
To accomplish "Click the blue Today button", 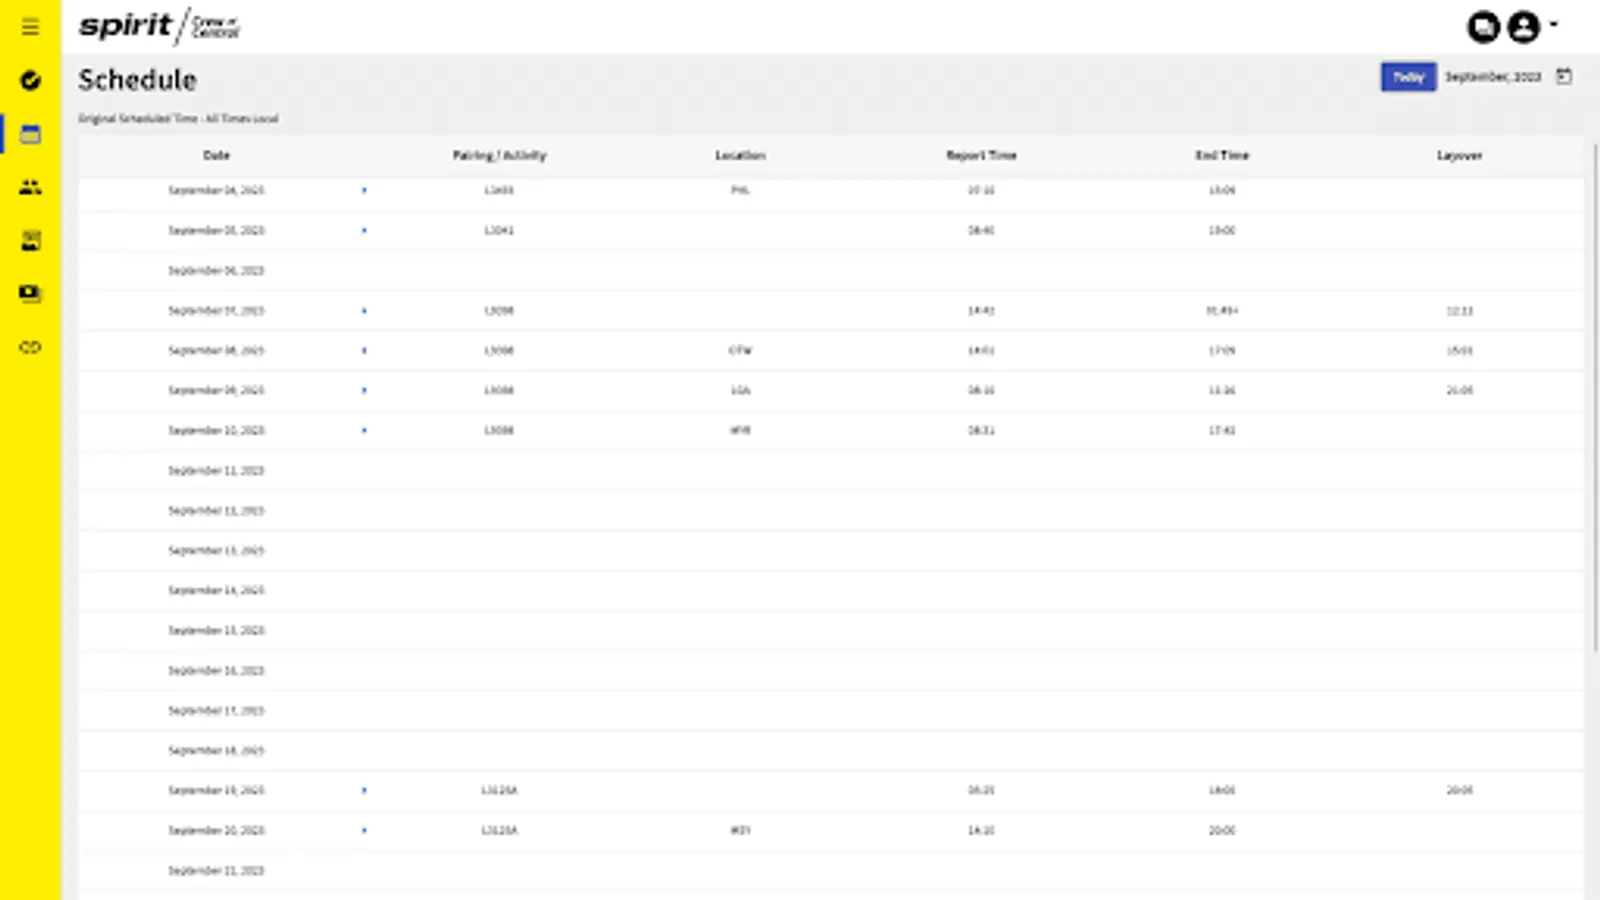I will tap(1408, 77).
